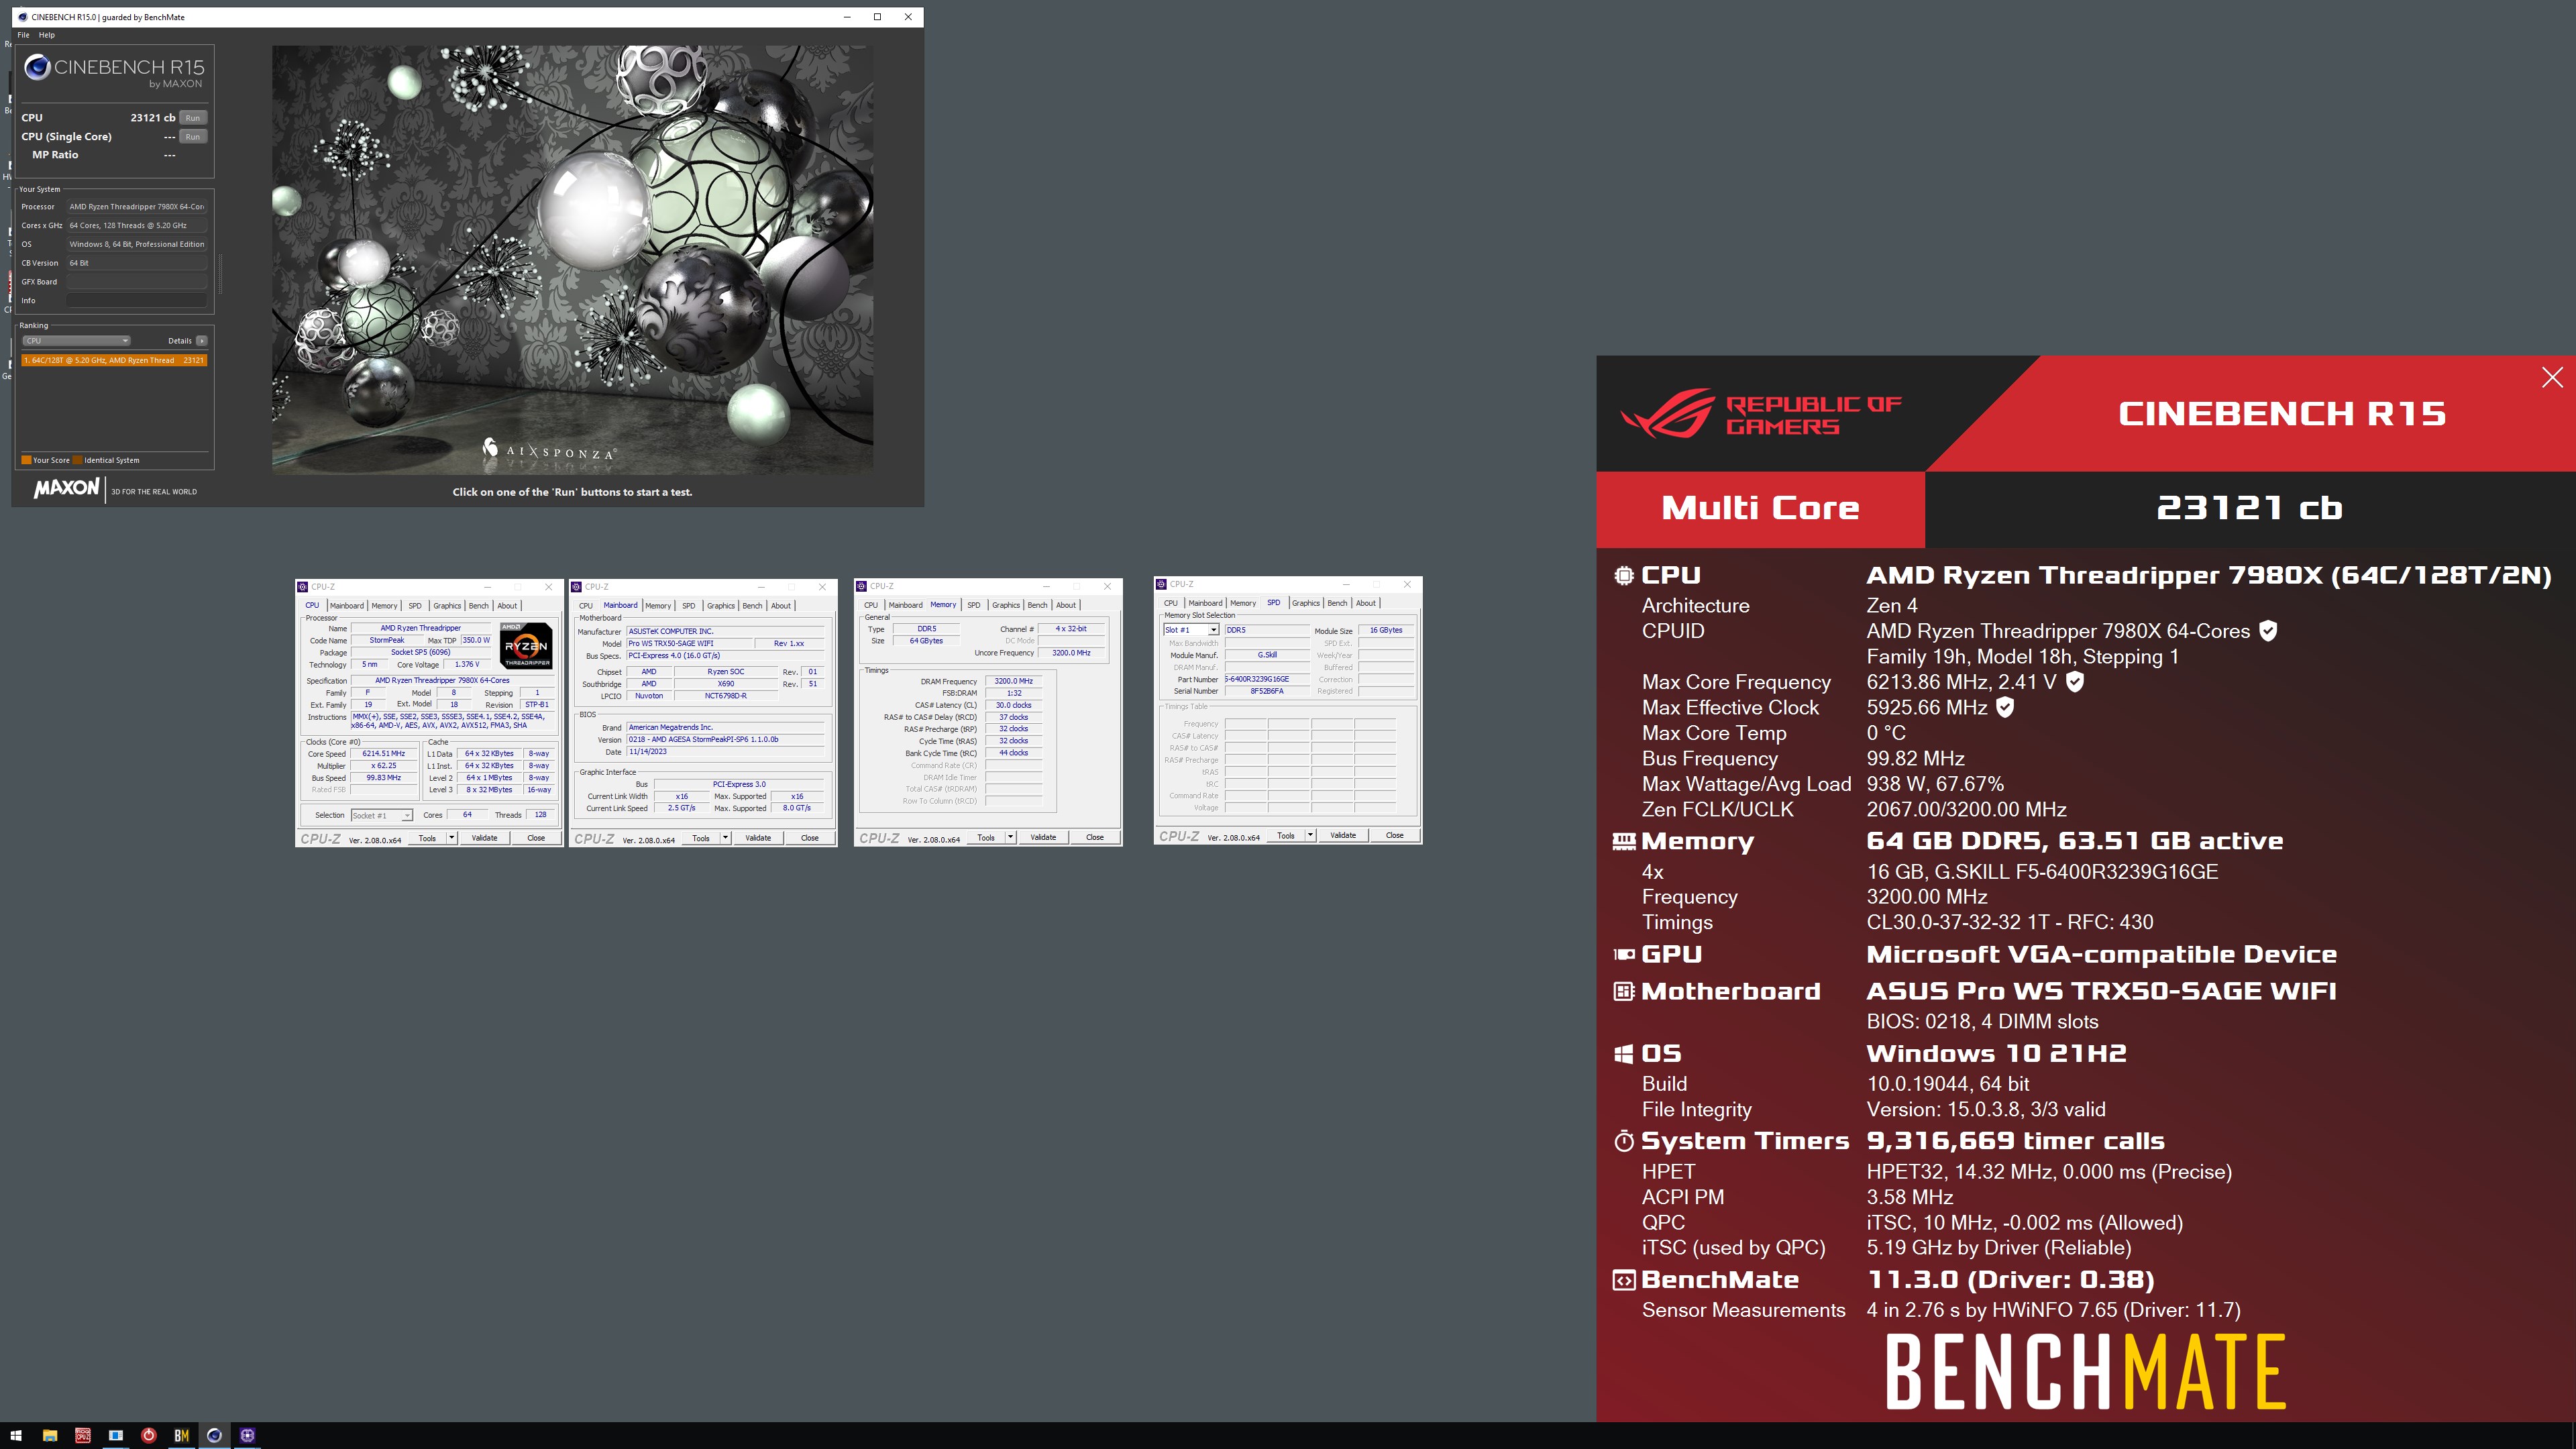This screenshot has height=1449, width=2576.
Task: Click verified shield next to Max Core Frequency
Action: click(x=2075, y=682)
